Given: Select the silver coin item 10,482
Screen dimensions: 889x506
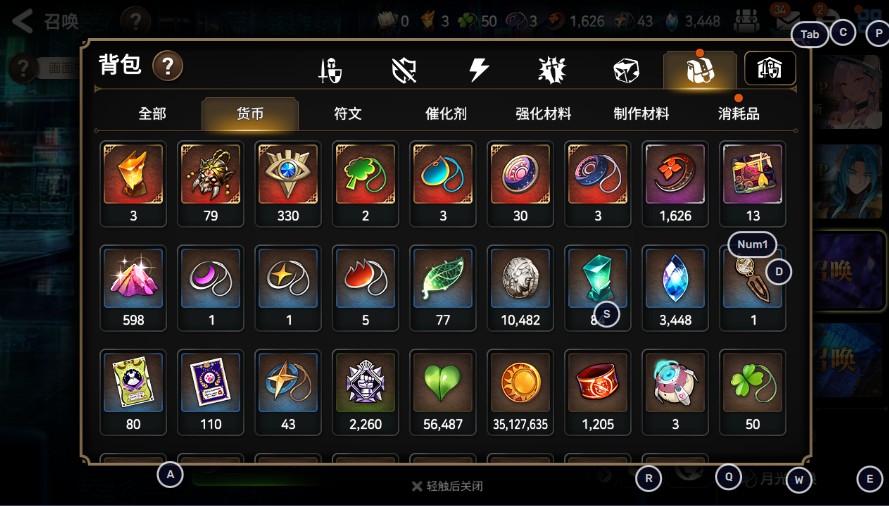Looking at the screenshot, I should (520, 288).
